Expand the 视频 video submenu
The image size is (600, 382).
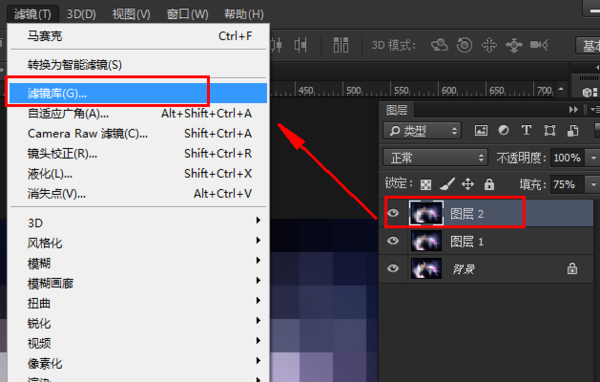click(x=139, y=343)
